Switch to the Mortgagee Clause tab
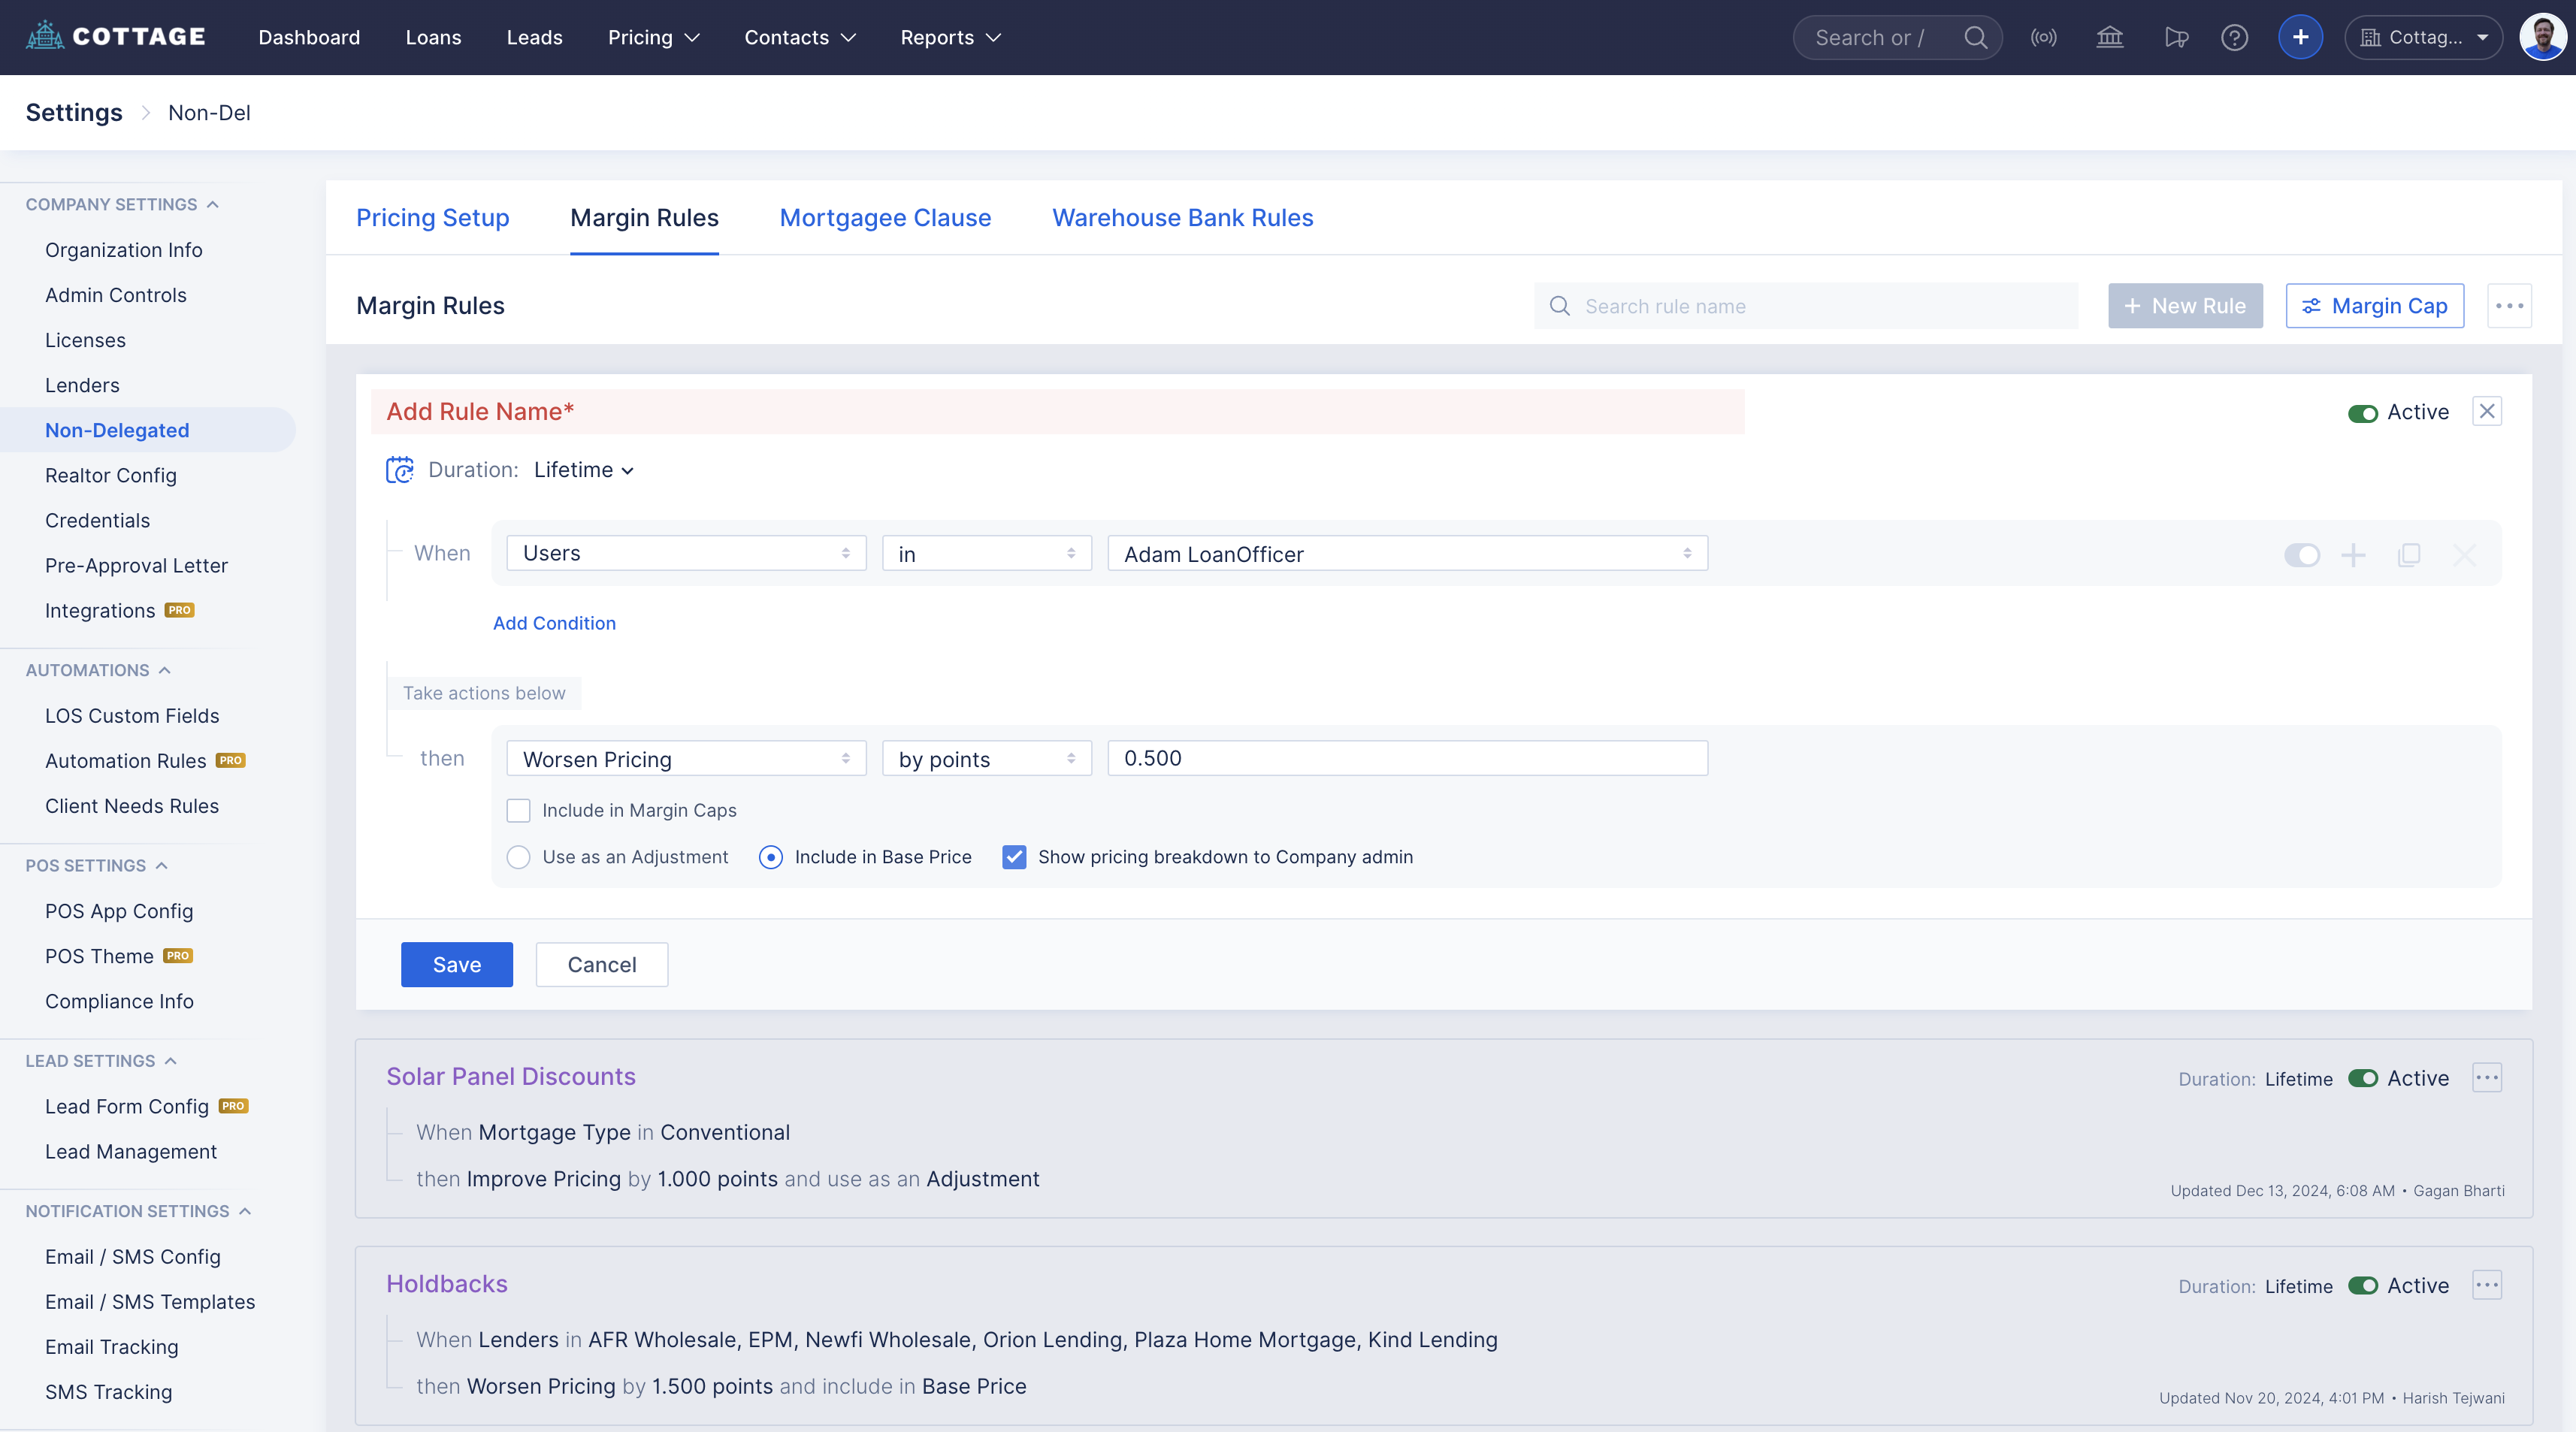Image resolution: width=2576 pixels, height=1432 pixels. coord(885,218)
